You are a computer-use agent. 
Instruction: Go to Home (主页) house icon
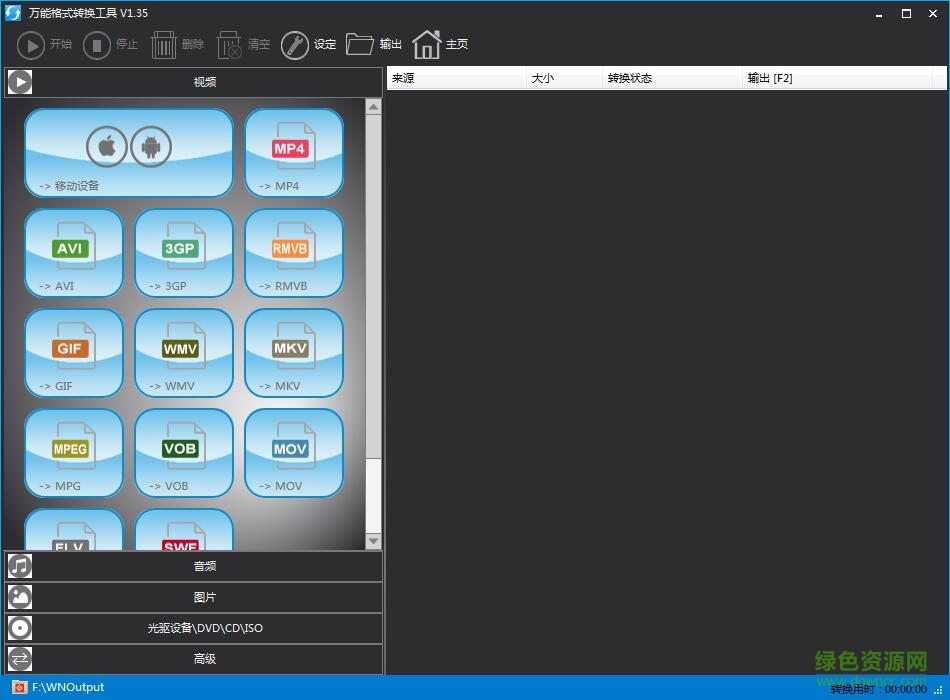point(427,45)
